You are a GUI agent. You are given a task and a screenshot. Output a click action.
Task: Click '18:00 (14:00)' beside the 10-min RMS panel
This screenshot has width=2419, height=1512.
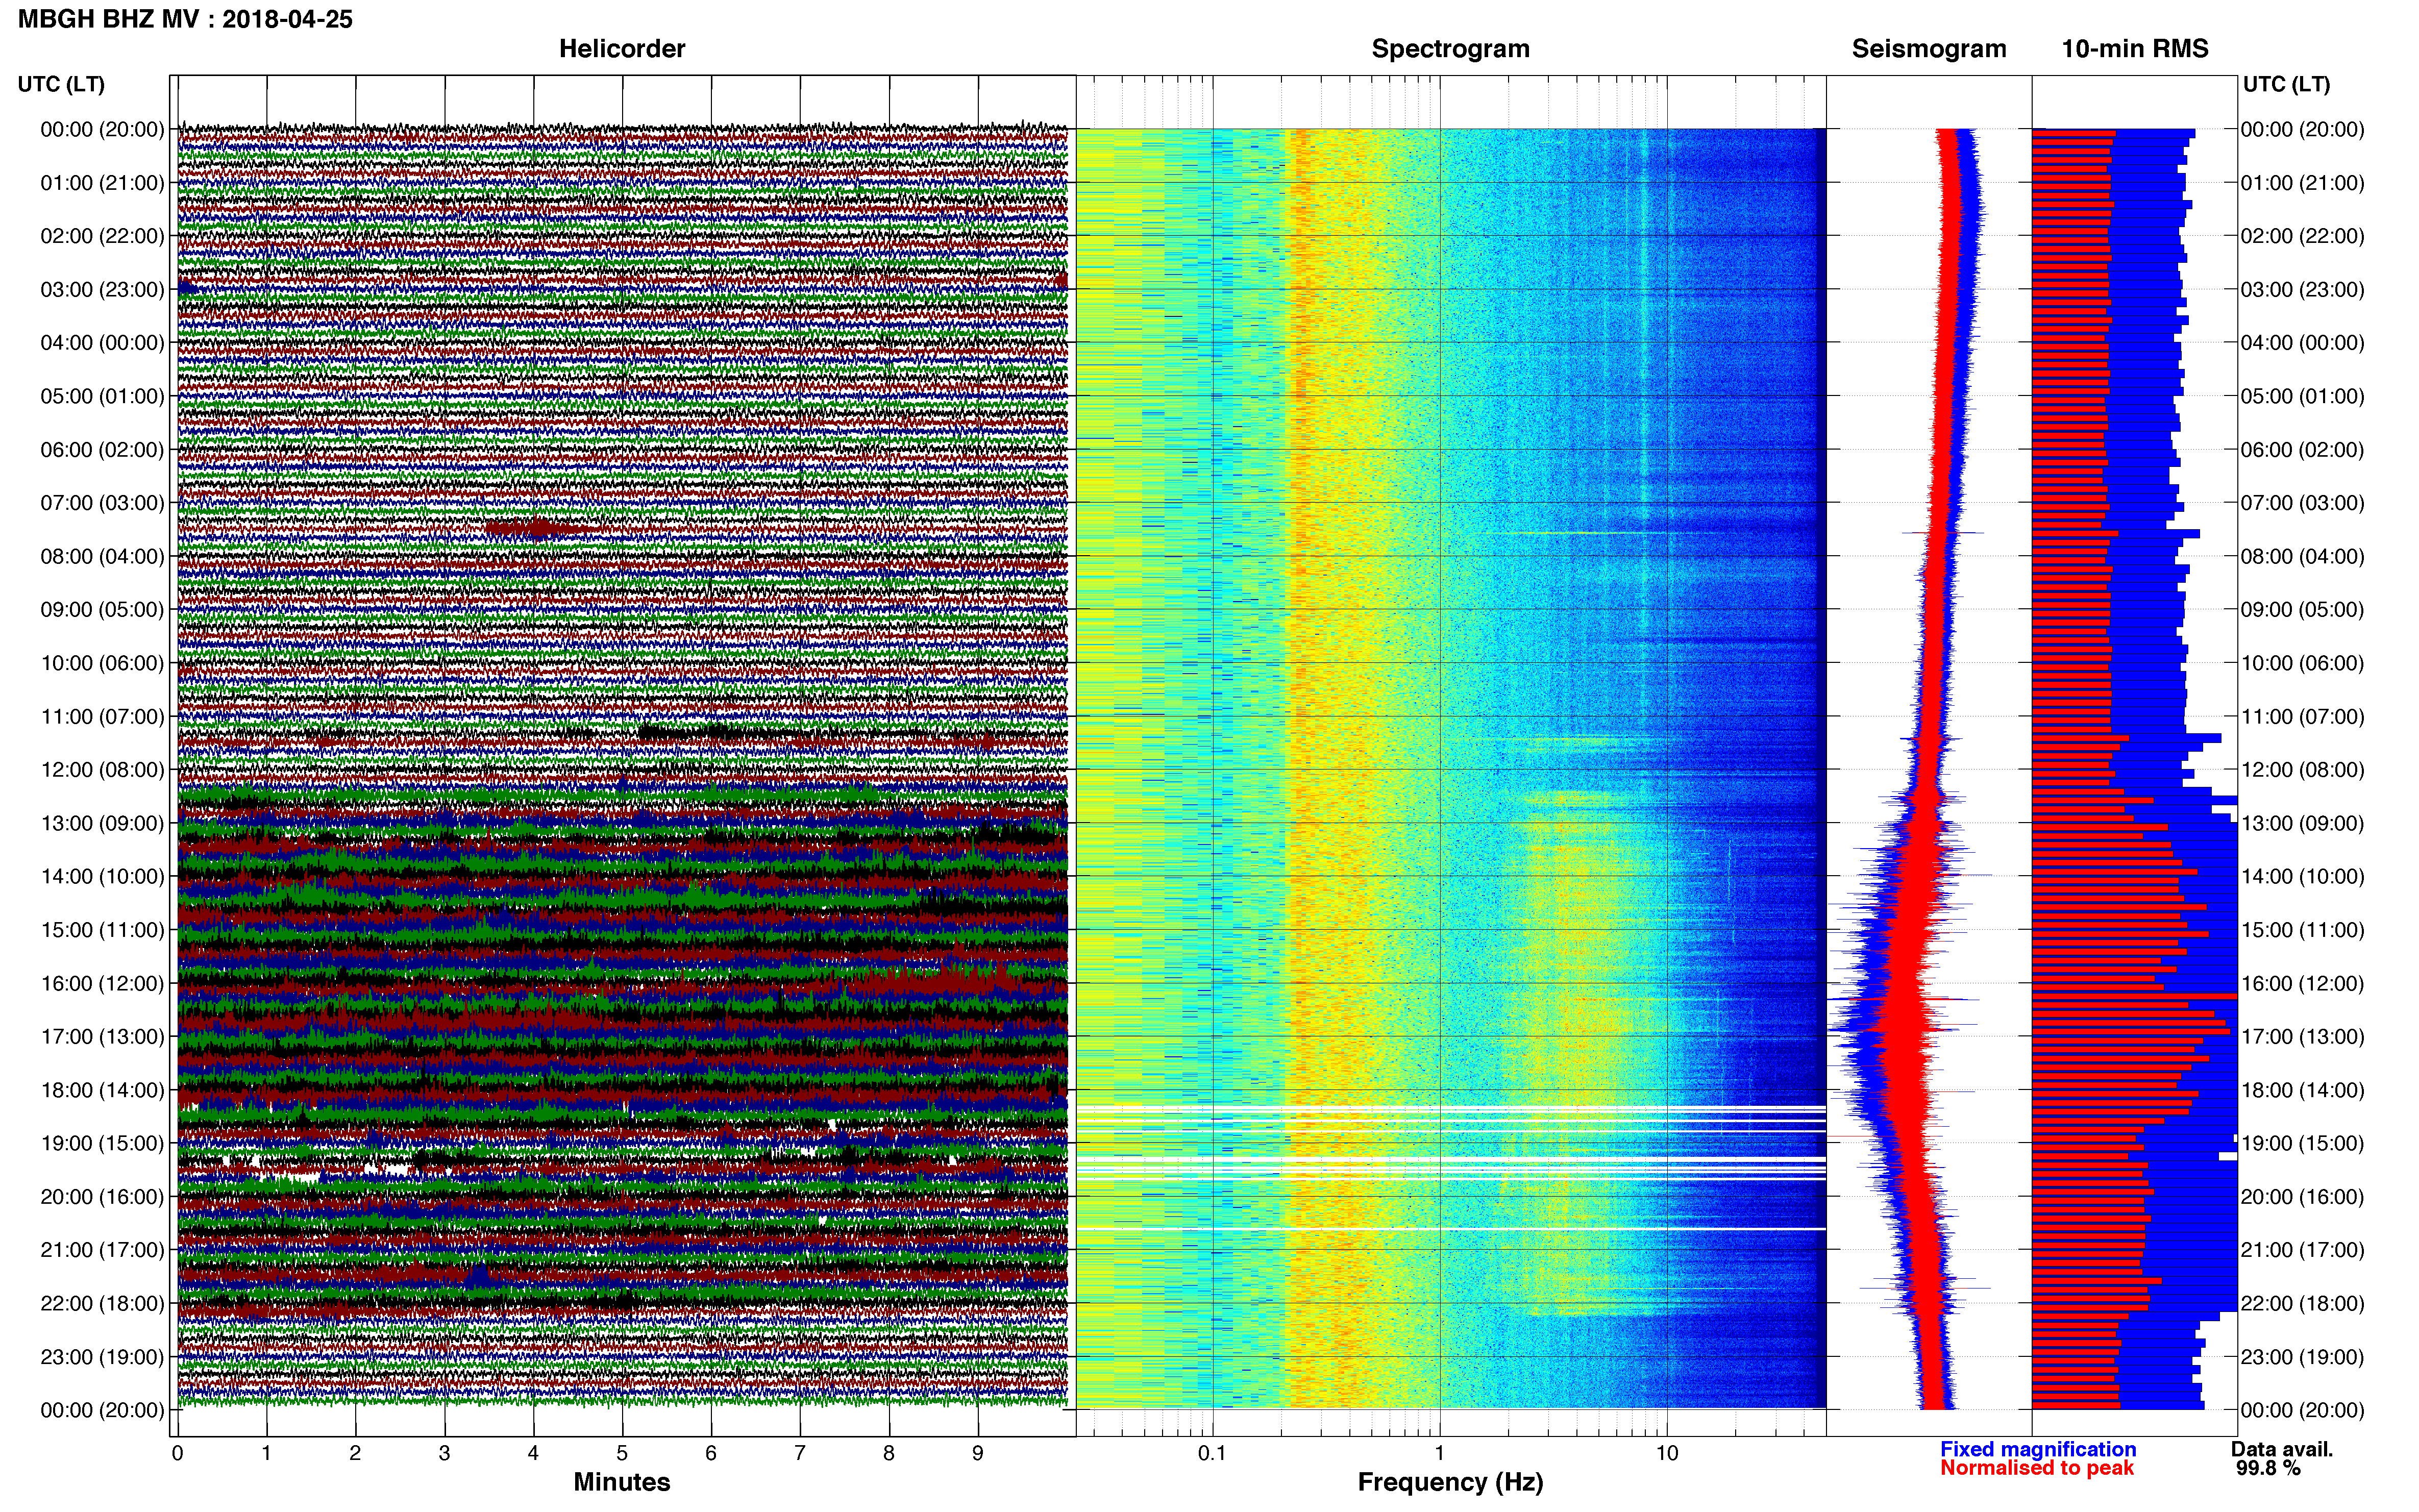tap(2302, 1090)
